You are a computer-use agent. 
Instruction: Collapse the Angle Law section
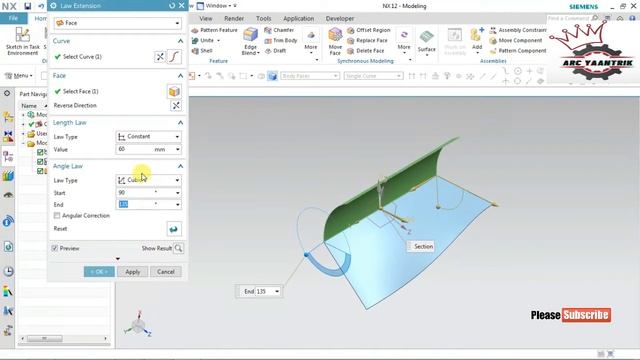pyautogui.click(x=180, y=166)
